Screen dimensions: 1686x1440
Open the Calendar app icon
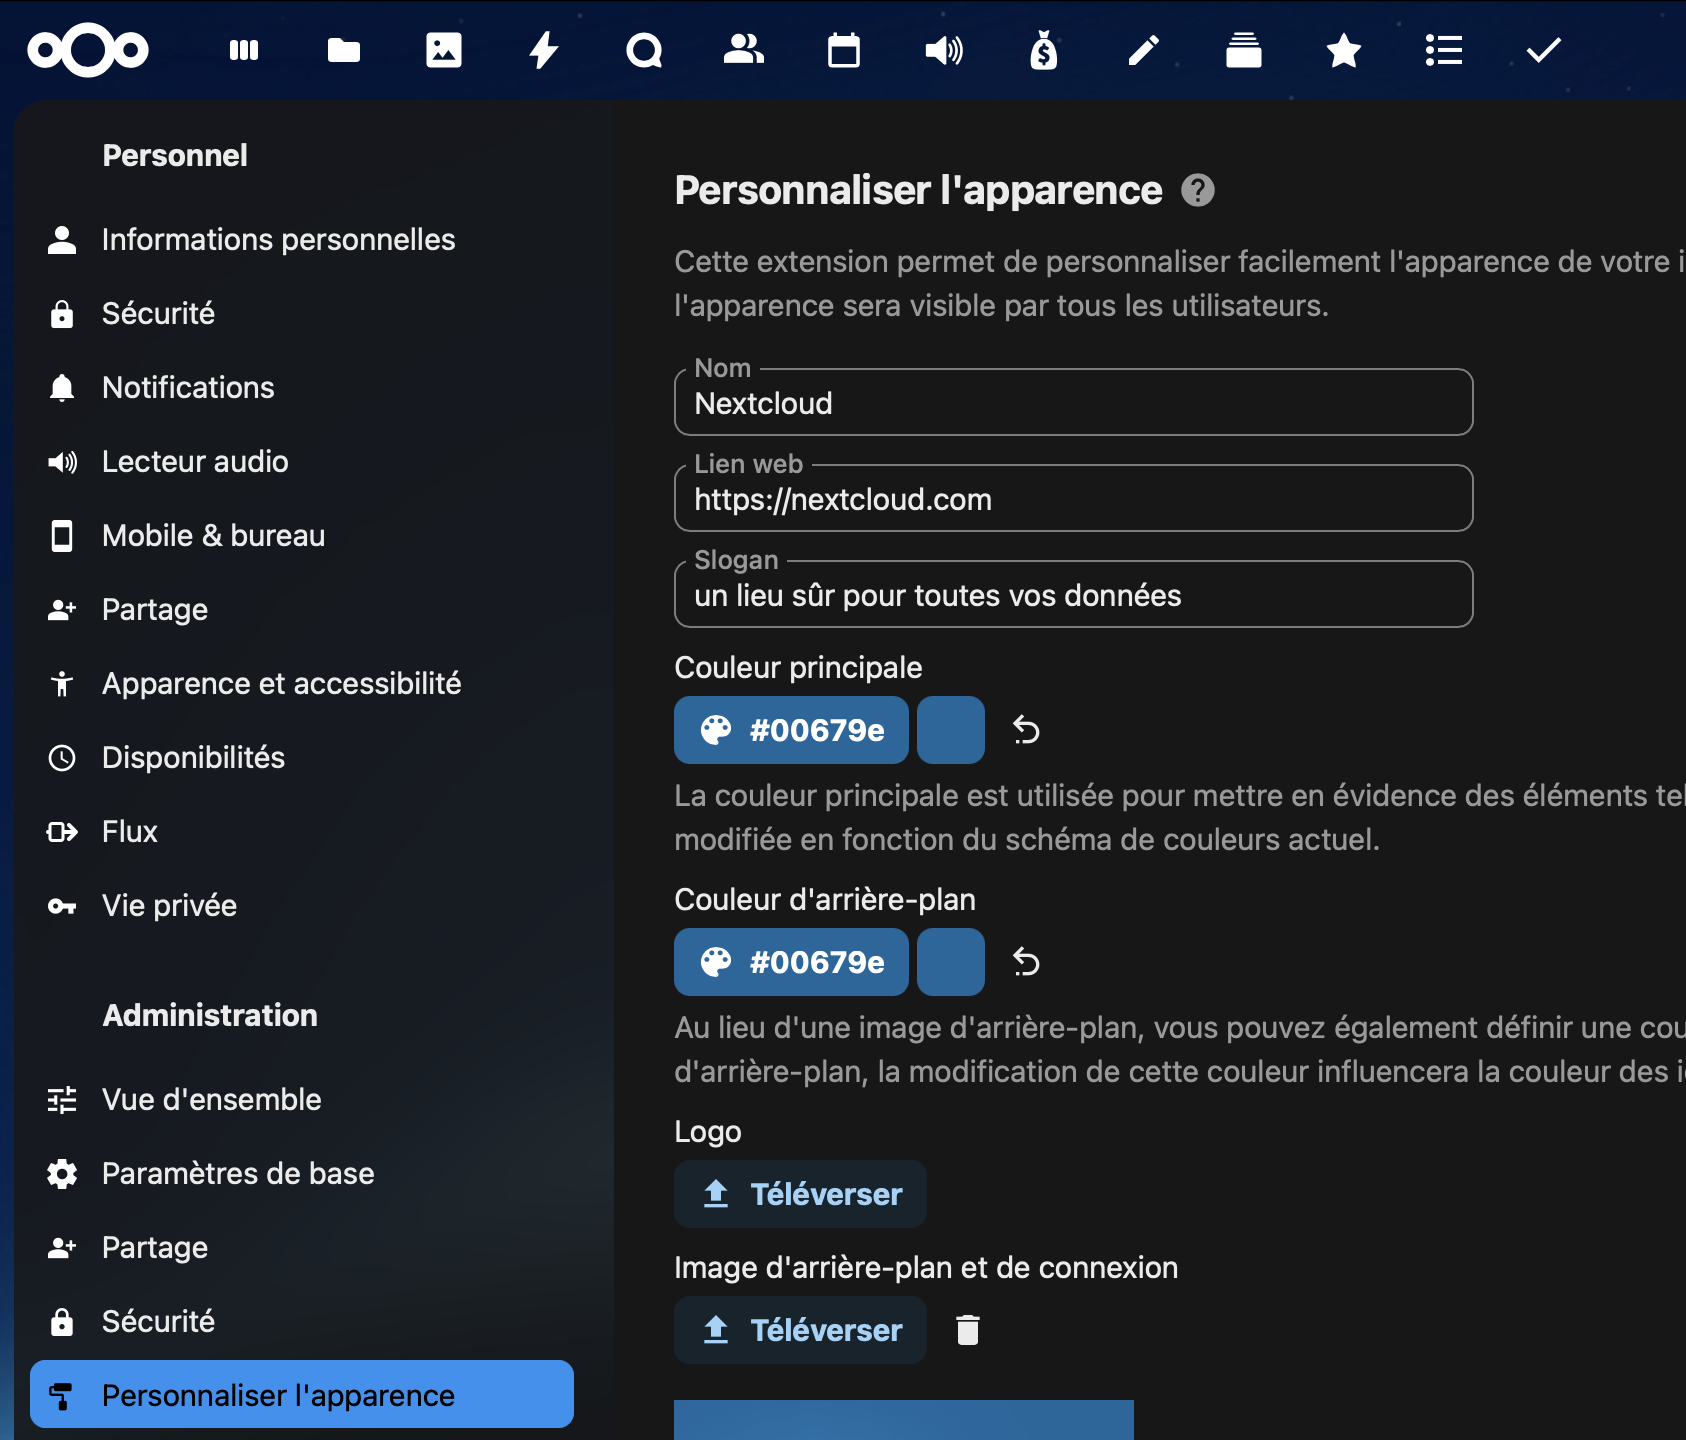click(843, 50)
